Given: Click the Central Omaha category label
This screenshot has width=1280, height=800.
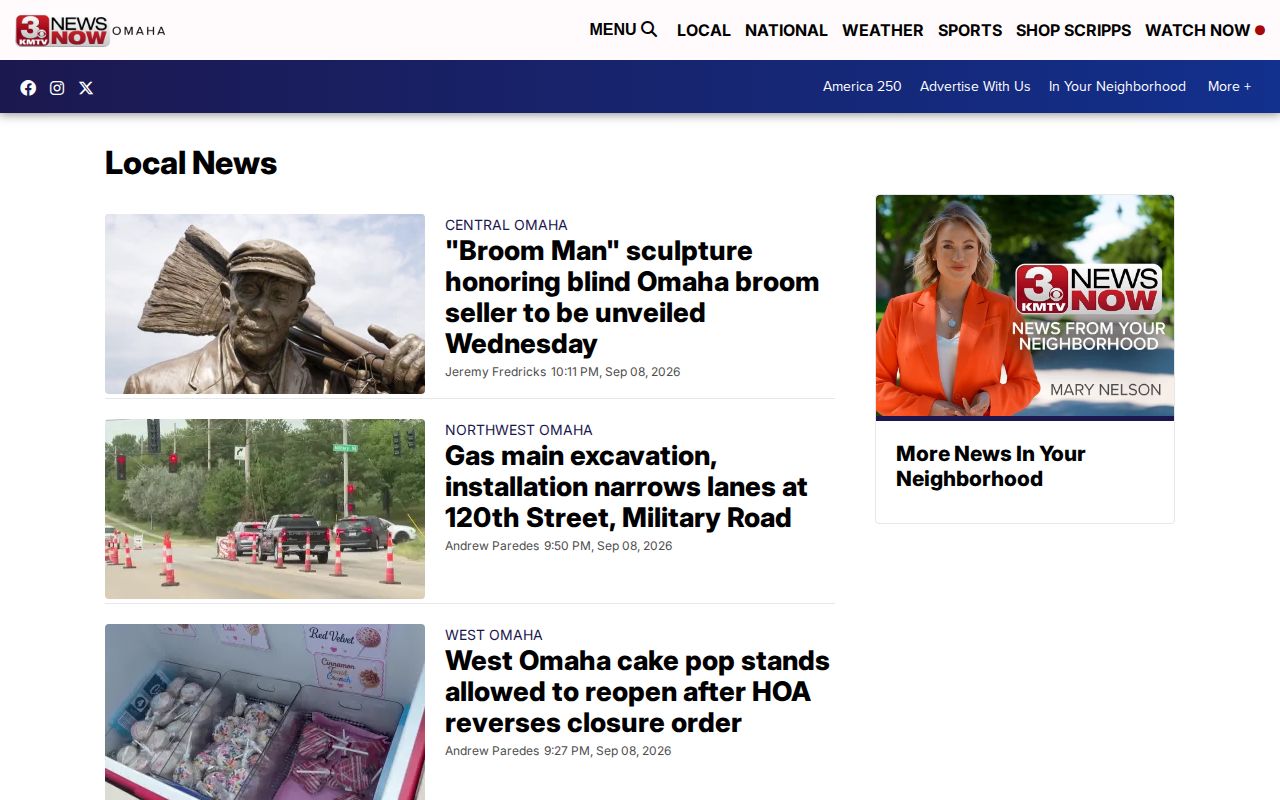Looking at the screenshot, I should [x=506, y=225].
